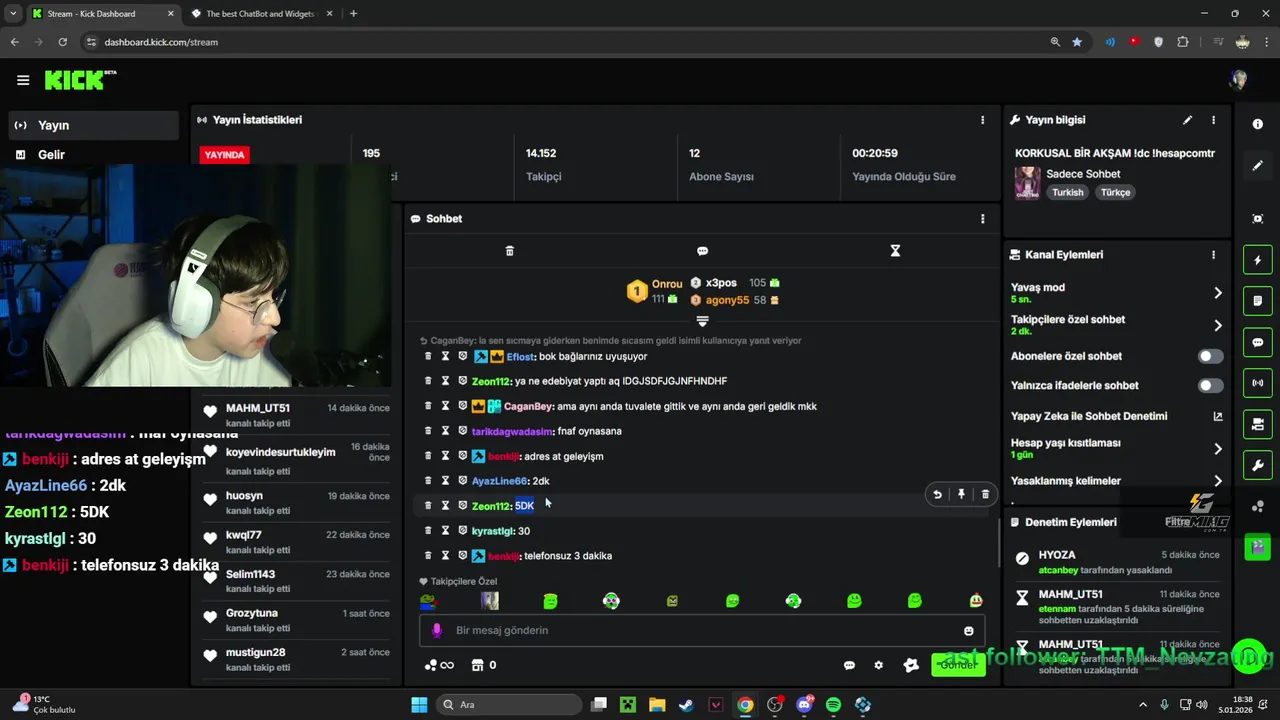This screenshot has height=720, width=1280.
Task: Click the pencil icon in right sidebar
Action: point(1257,166)
